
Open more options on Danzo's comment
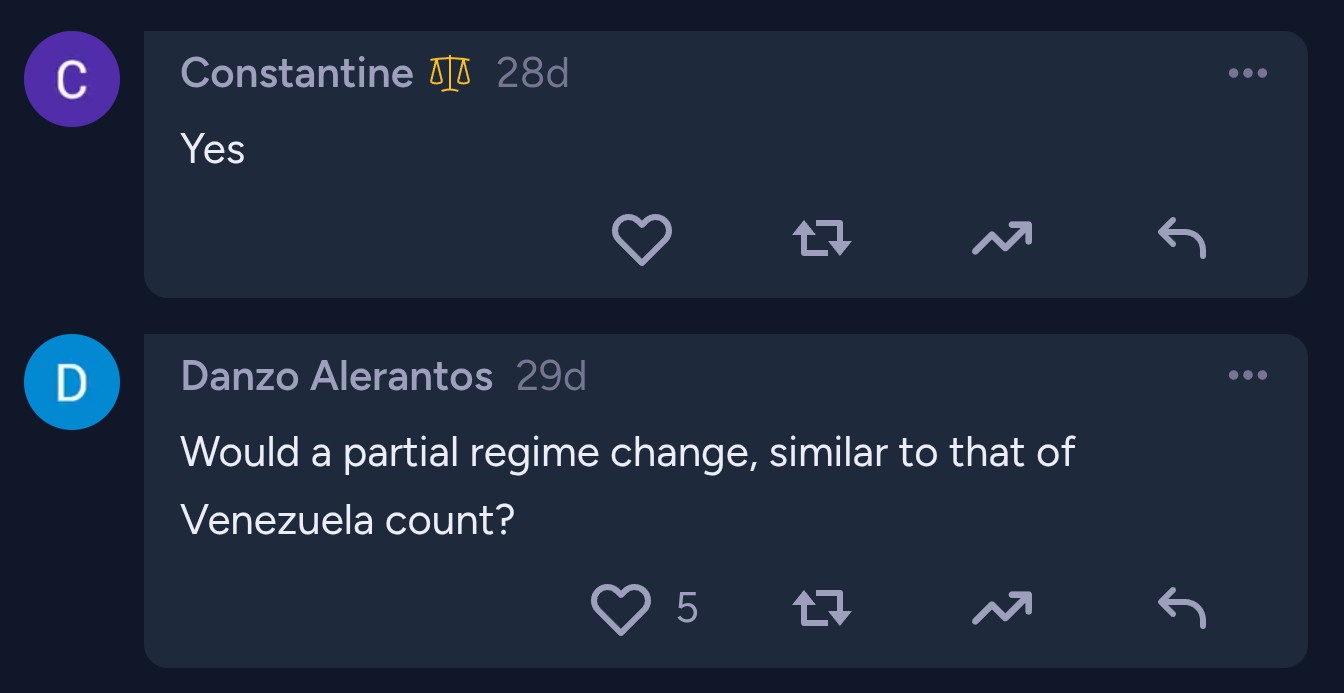click(1247, 376)
